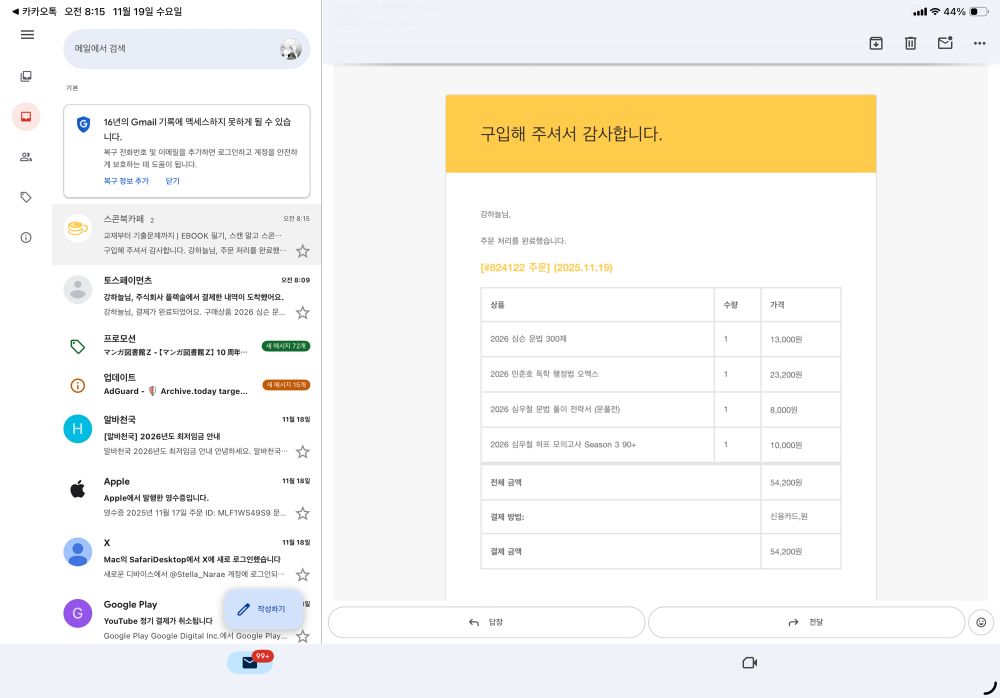Star the X login email
Image resolution: width=1000 pixels, height=698 pixels.
click(303, 575)
